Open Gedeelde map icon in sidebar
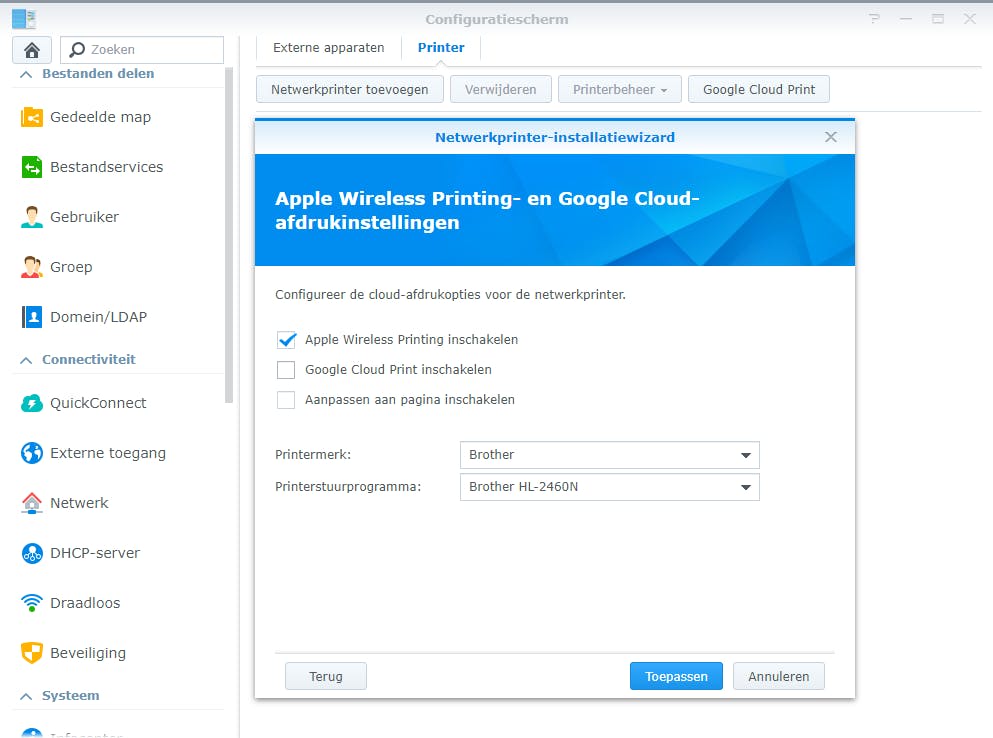Image resolution: width=993 pixels, height=738 pixels. pos(32,117)
